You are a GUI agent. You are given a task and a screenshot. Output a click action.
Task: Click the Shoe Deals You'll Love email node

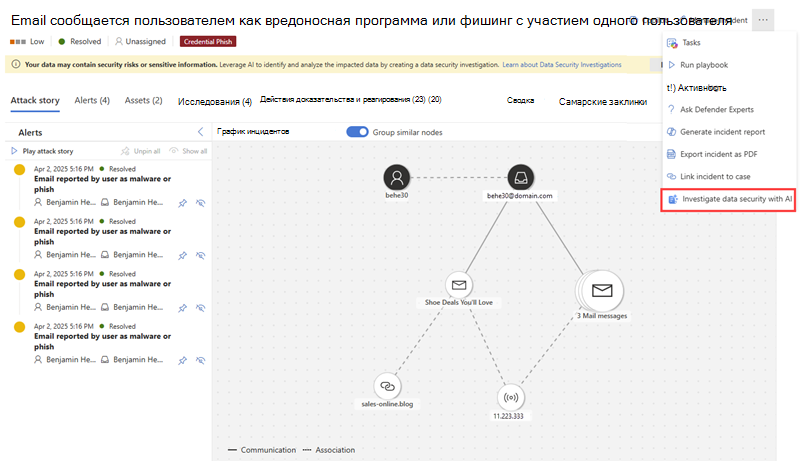pyautogui.click(x=459, y=285)
